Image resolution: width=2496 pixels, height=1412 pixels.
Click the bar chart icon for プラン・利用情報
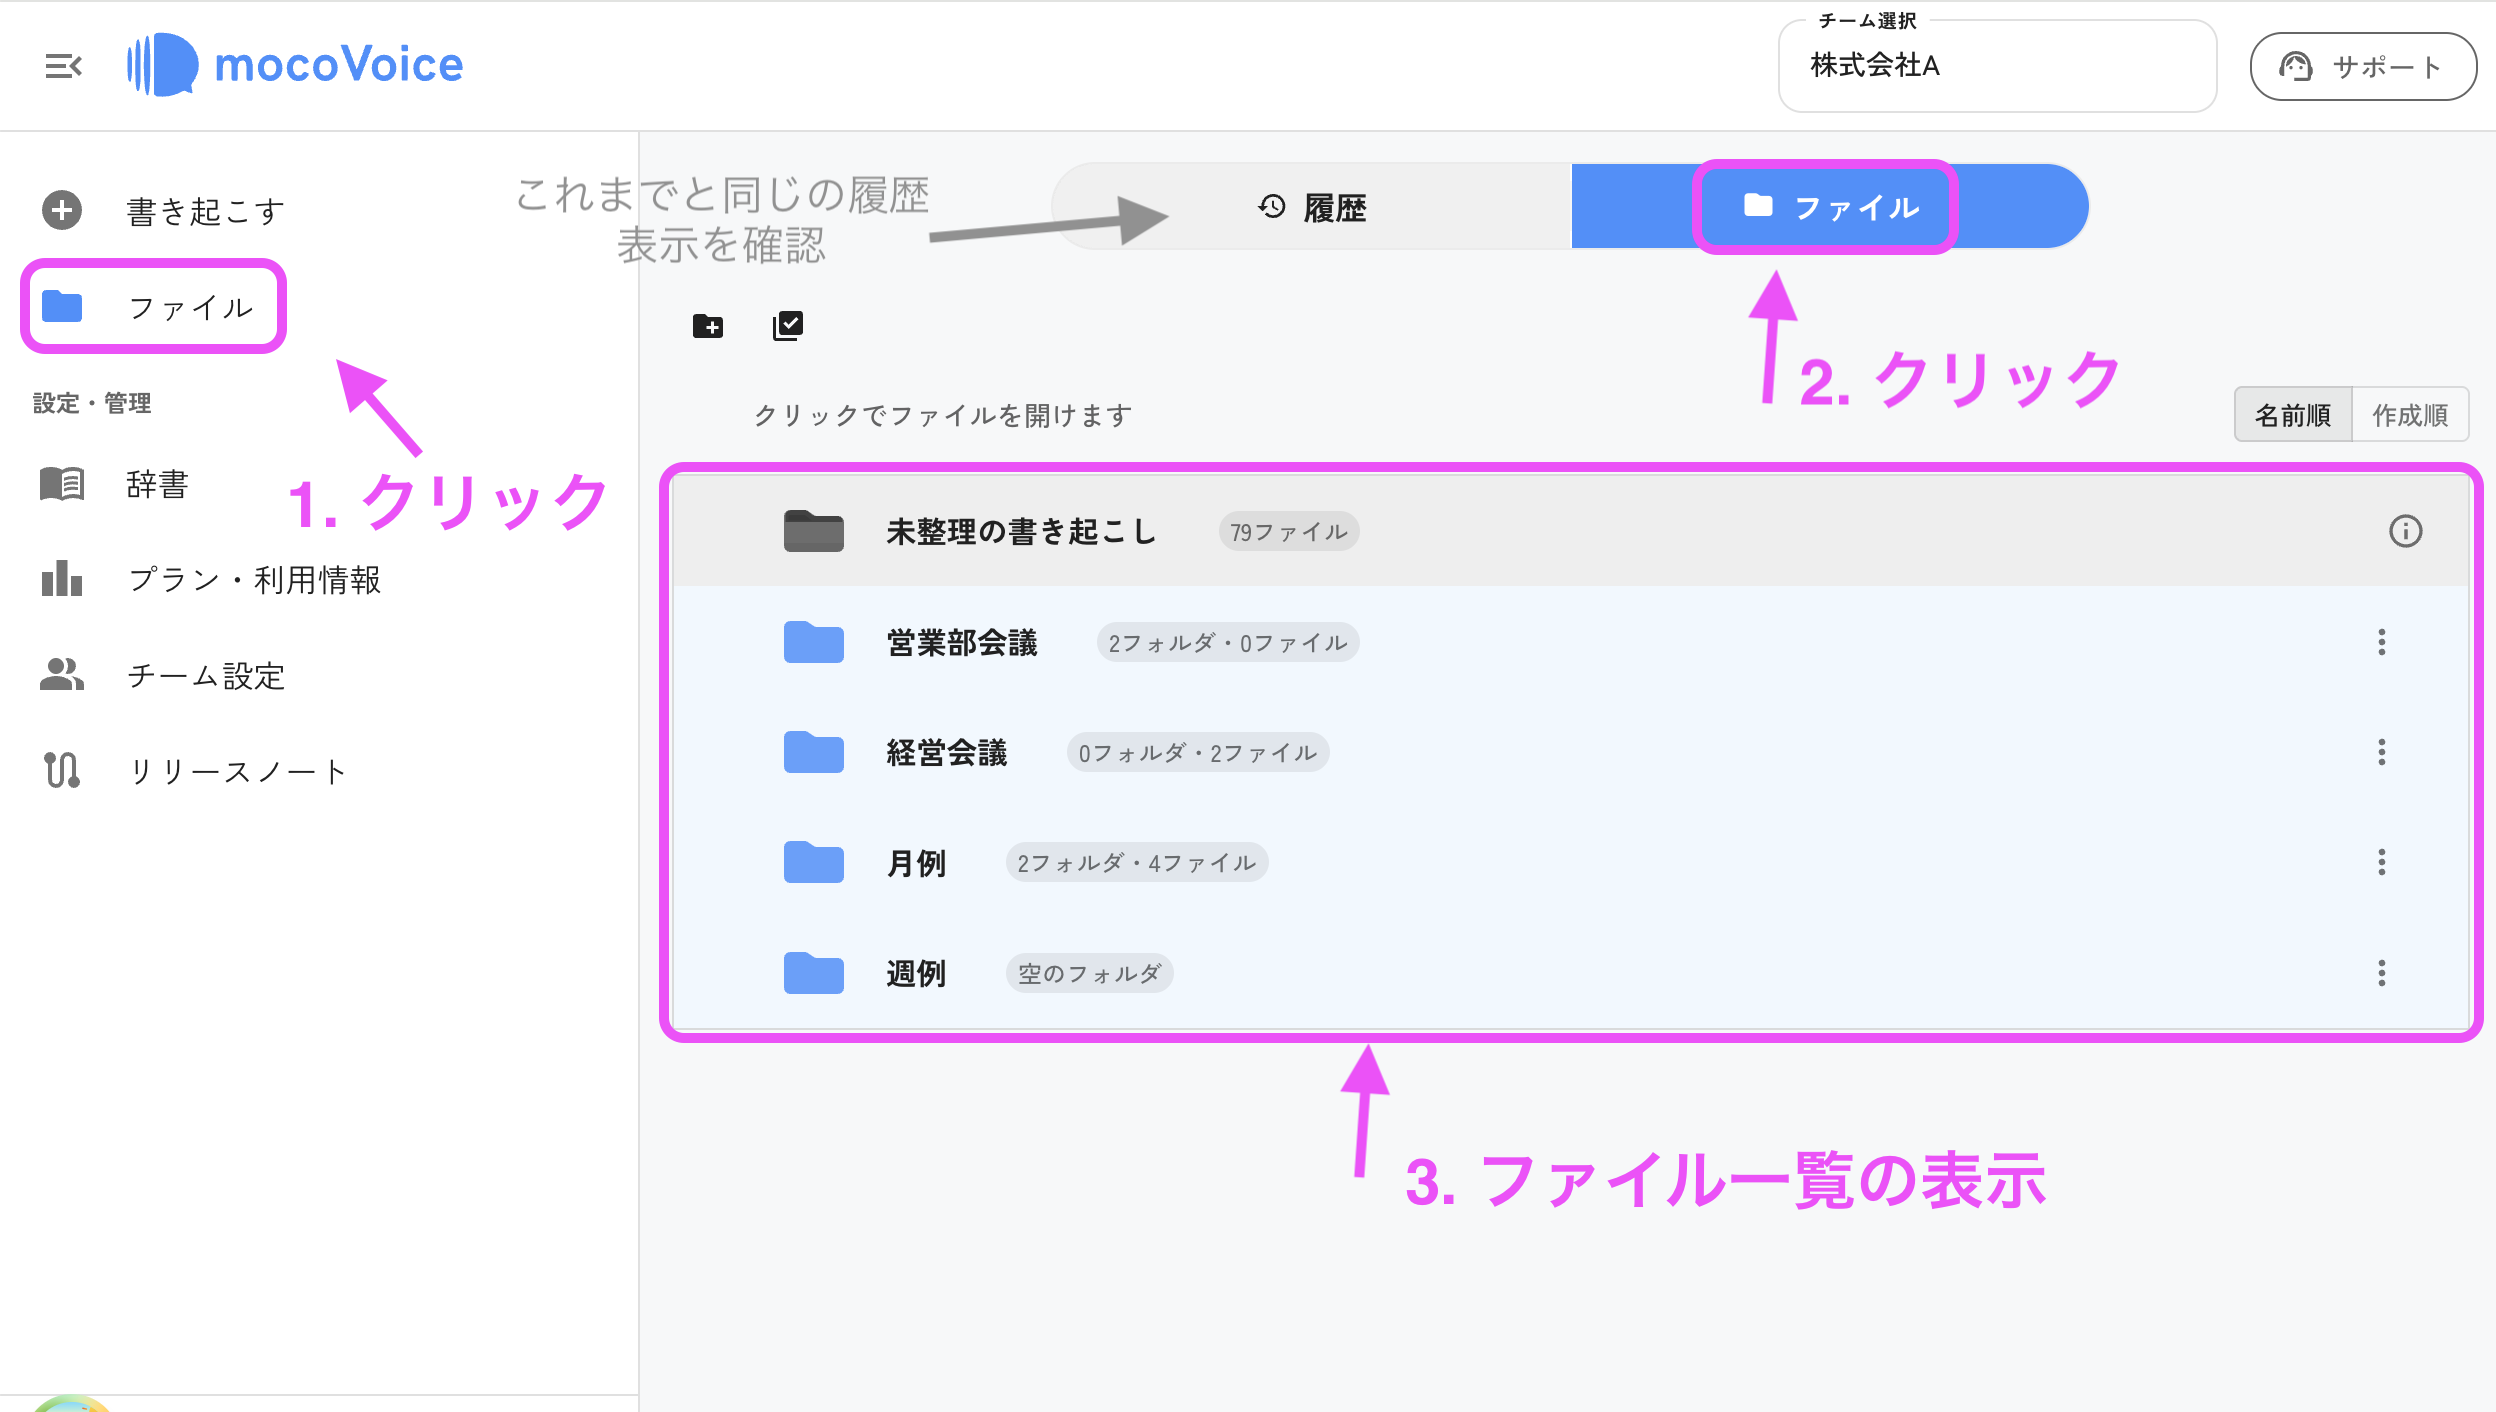(62, 578)
